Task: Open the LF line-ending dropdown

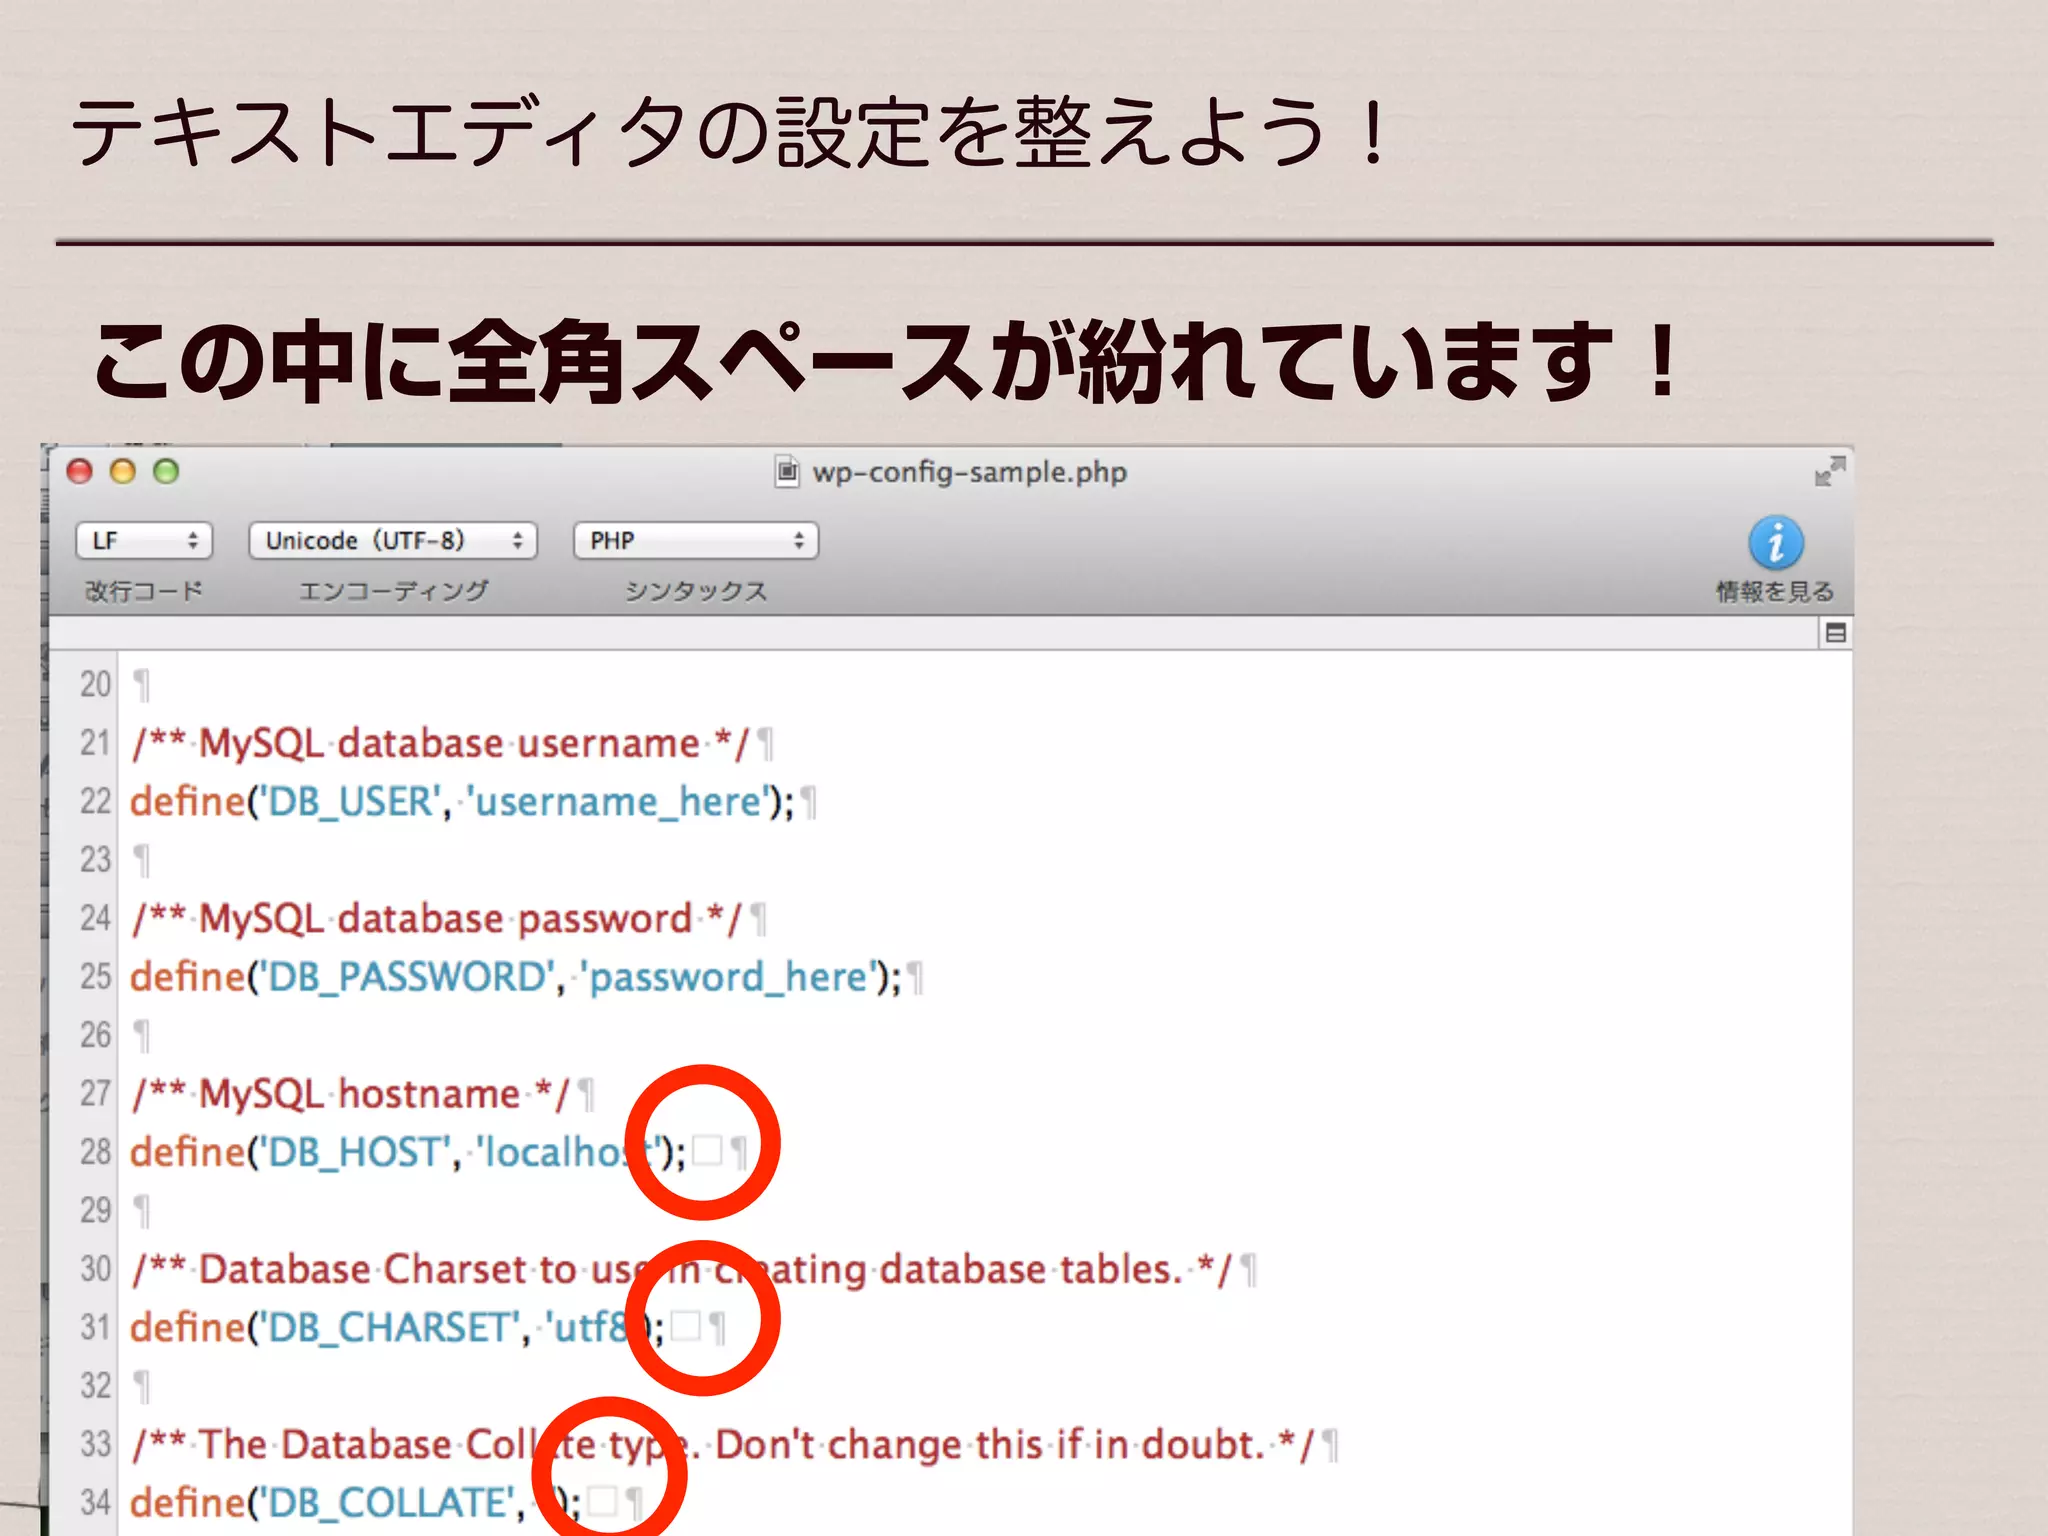Action: tap(144, 541)
